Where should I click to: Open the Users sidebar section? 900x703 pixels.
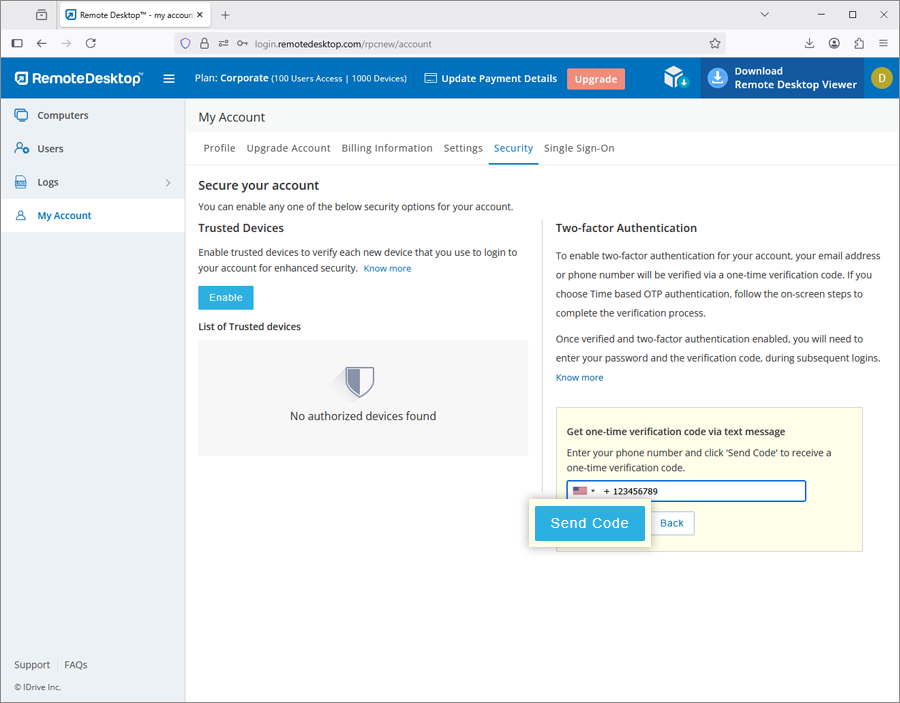click(50, 149)
